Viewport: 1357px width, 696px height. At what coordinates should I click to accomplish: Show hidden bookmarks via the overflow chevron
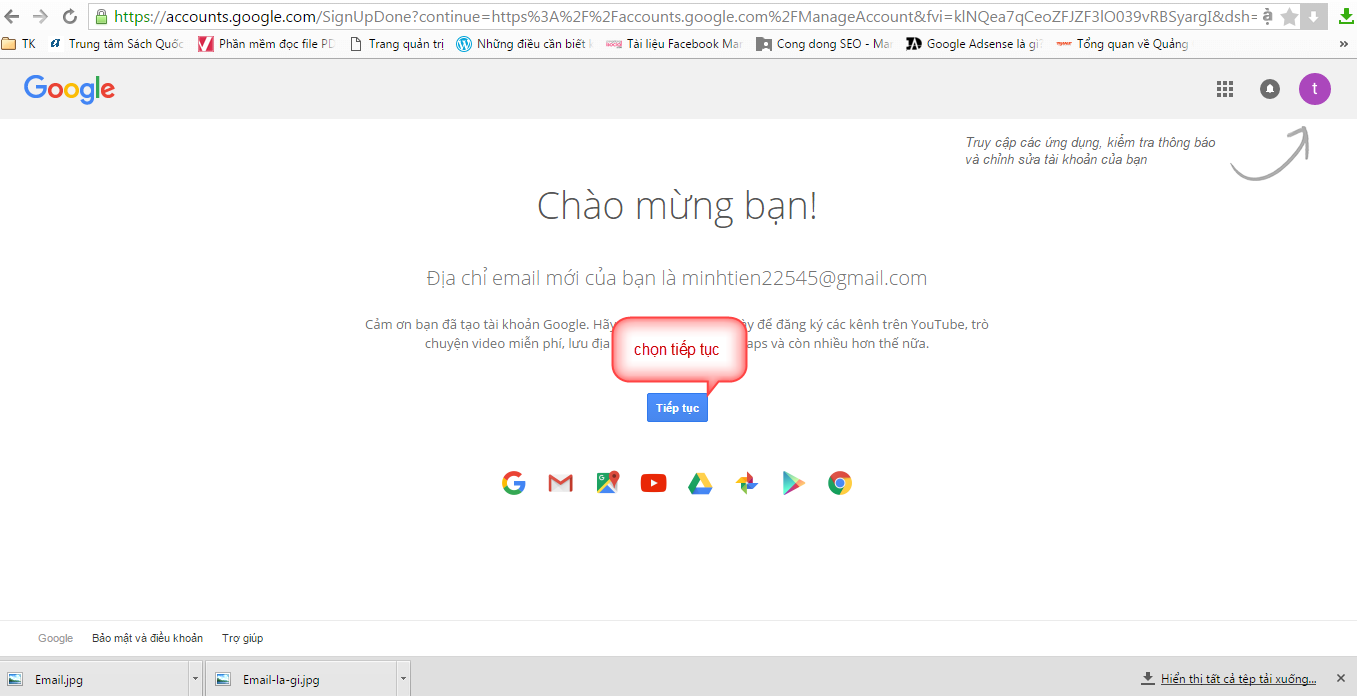(x=1343, y=44)
